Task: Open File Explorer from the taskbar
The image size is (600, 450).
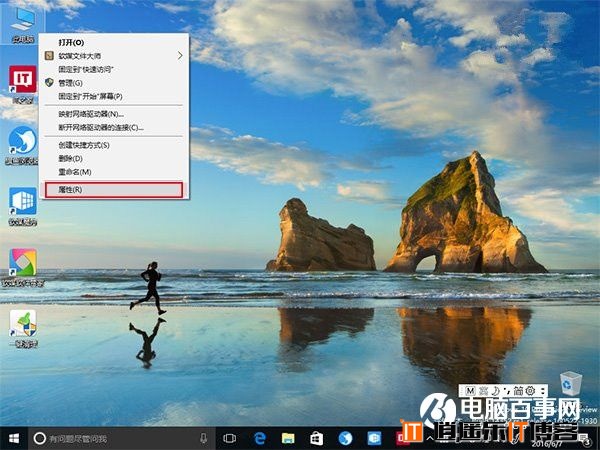Action: (288, 438)
